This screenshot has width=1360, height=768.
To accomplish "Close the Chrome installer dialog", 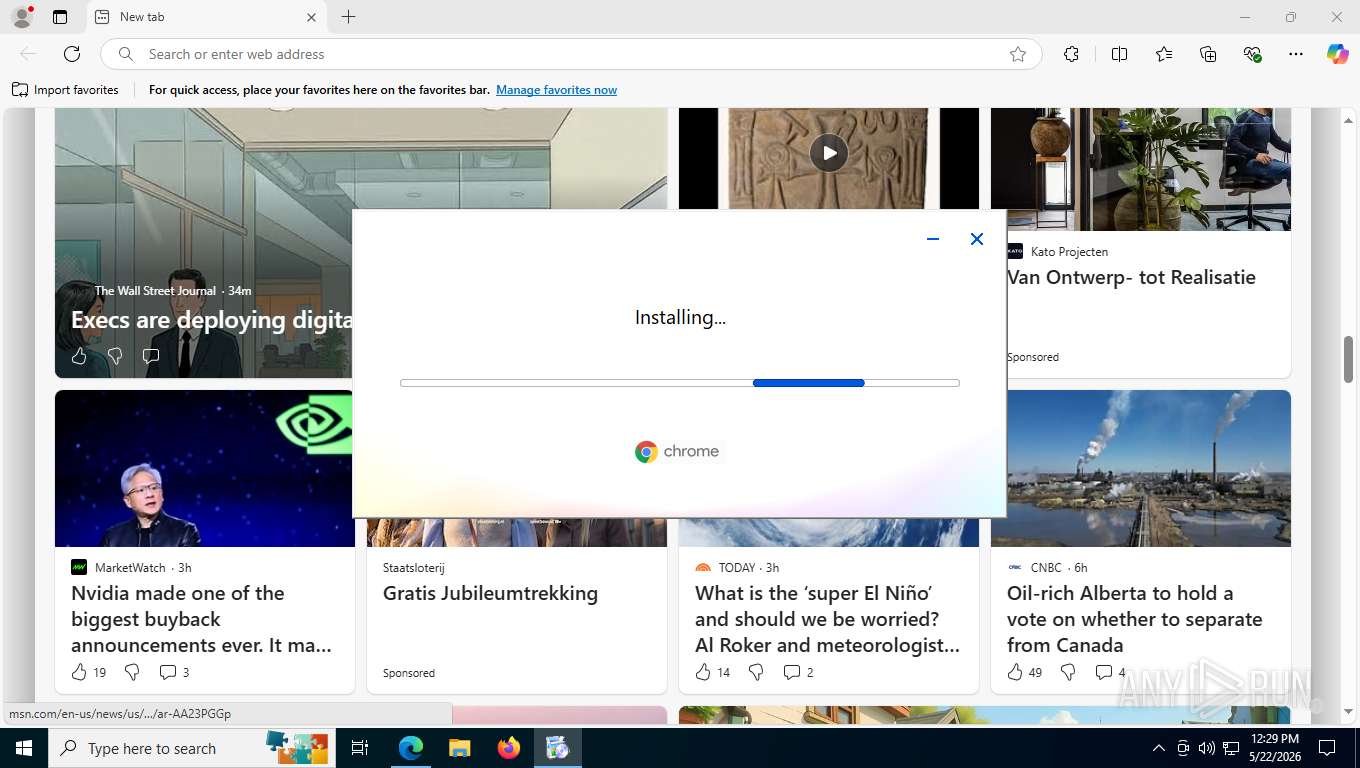I will [977, 239].
